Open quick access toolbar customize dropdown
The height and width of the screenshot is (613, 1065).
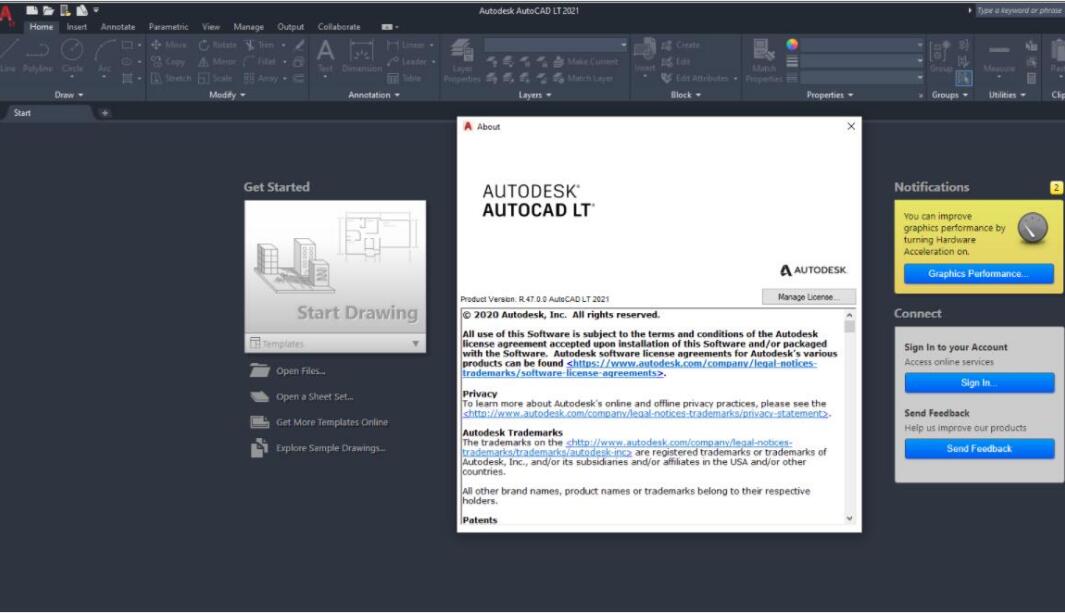pos(96,10)
